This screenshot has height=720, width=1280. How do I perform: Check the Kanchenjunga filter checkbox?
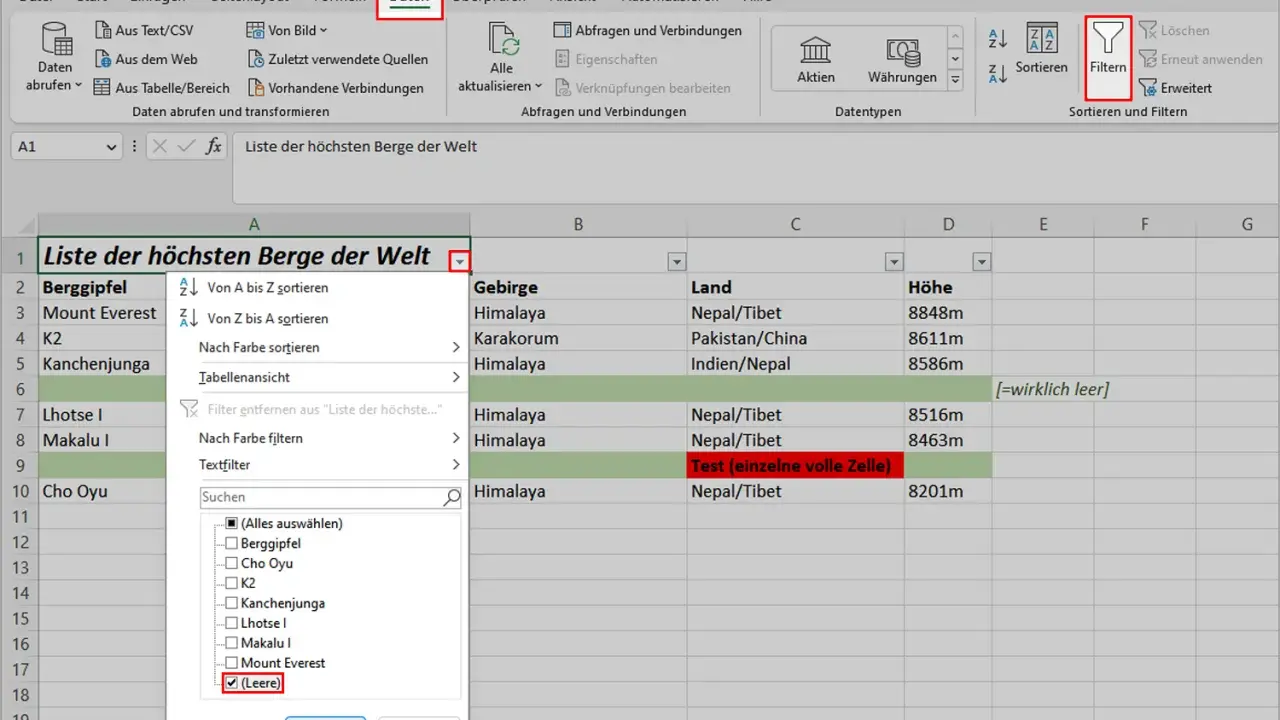pos(232,603)
